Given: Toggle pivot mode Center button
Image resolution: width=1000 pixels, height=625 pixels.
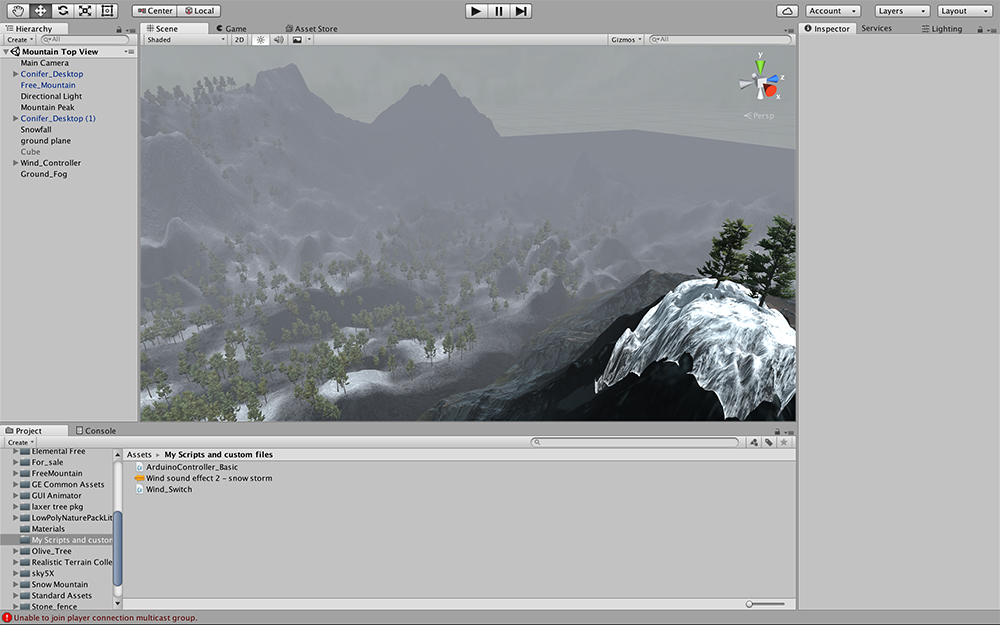Looking at the screenshot, I should [154, 11].
